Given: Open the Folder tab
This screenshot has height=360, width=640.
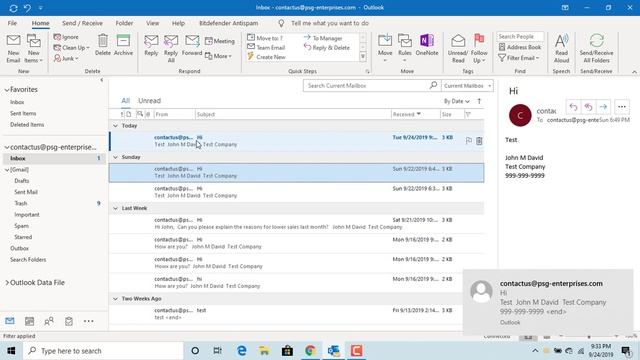Looking at the screenshot, I should [124, 23].
